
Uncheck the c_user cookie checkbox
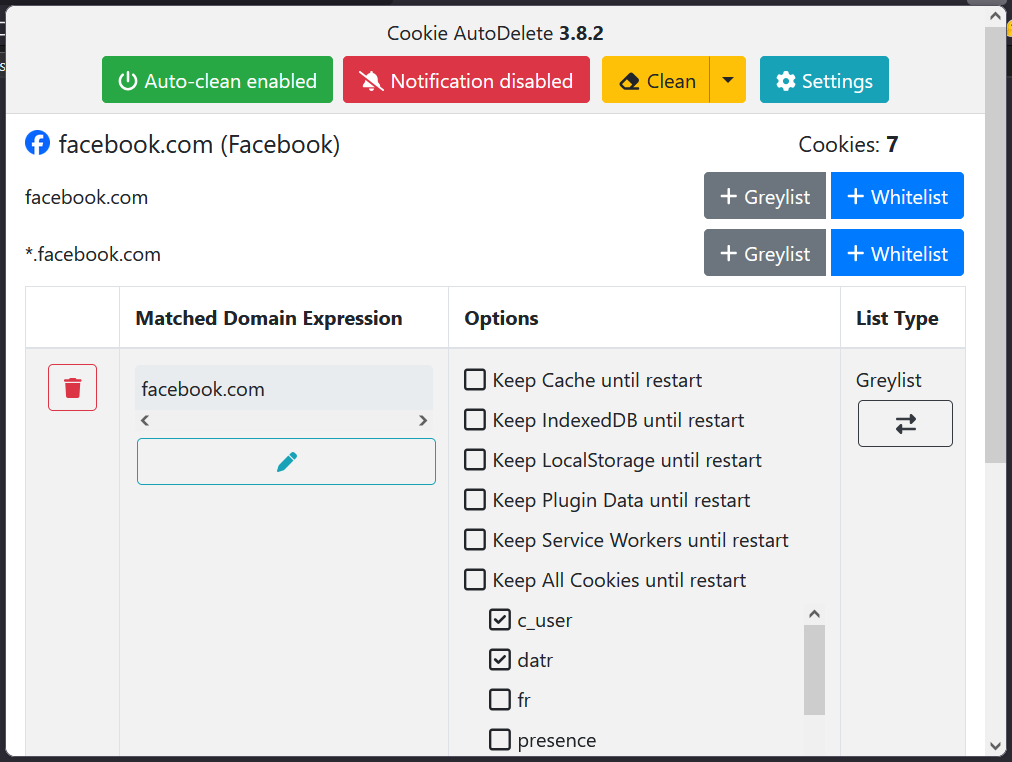click(x=500, y=620)
